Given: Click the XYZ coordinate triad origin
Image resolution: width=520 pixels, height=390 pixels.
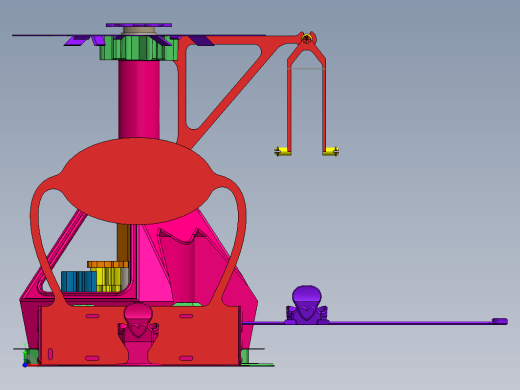Looking at the screenshot, I should pos(25,365).
